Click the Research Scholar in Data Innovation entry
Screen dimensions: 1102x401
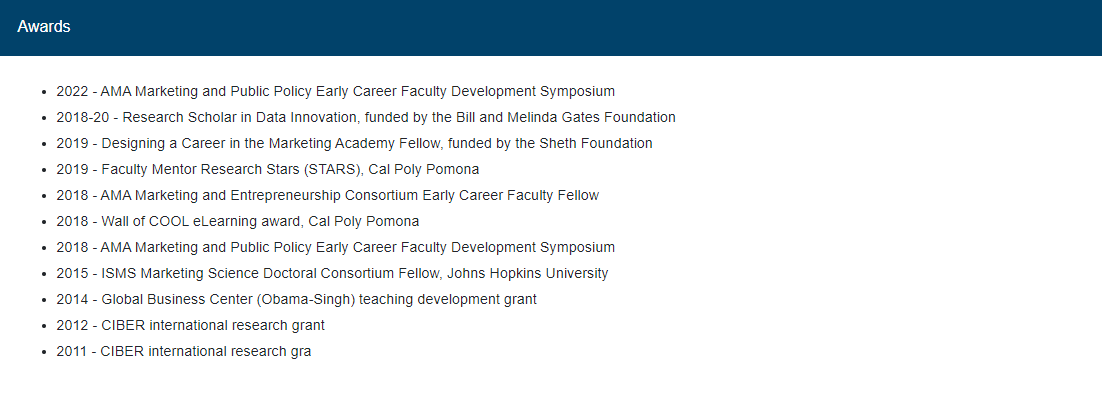[365, 117]
